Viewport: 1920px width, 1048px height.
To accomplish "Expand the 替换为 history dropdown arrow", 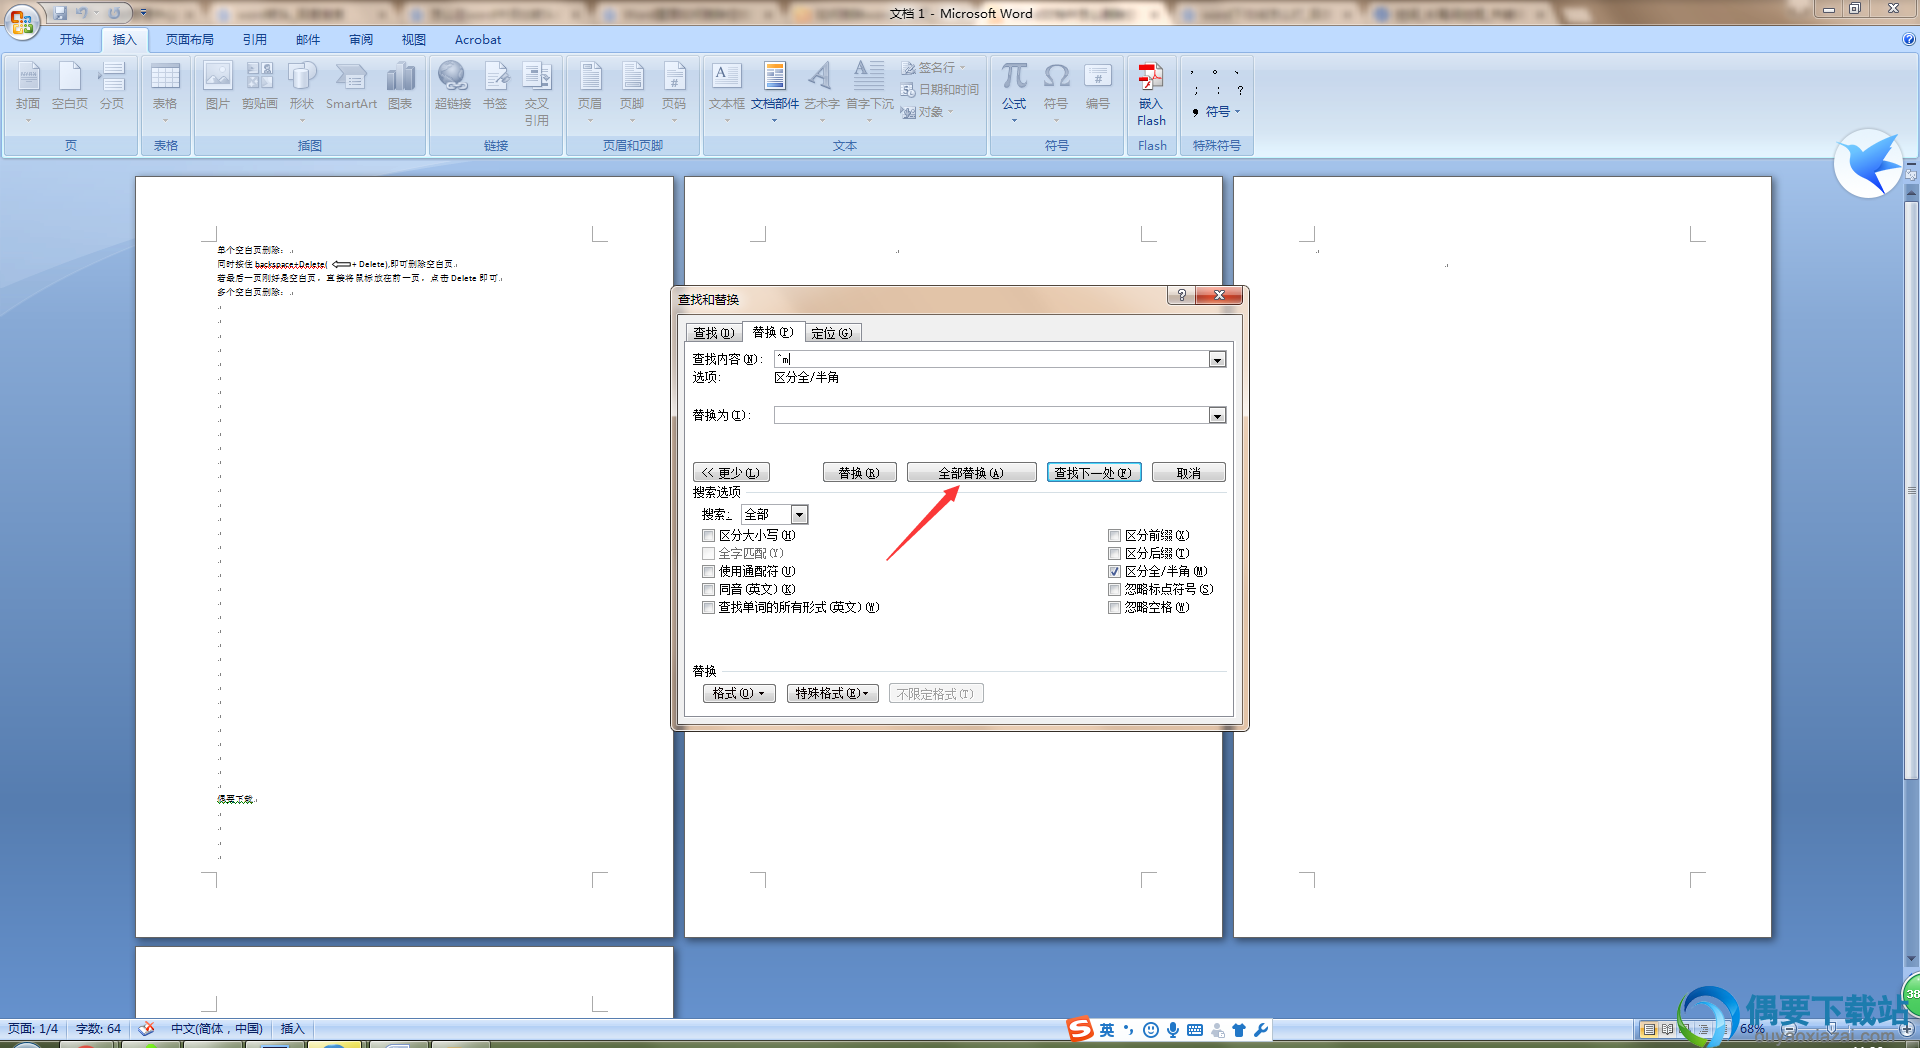I will point(1217,416).
